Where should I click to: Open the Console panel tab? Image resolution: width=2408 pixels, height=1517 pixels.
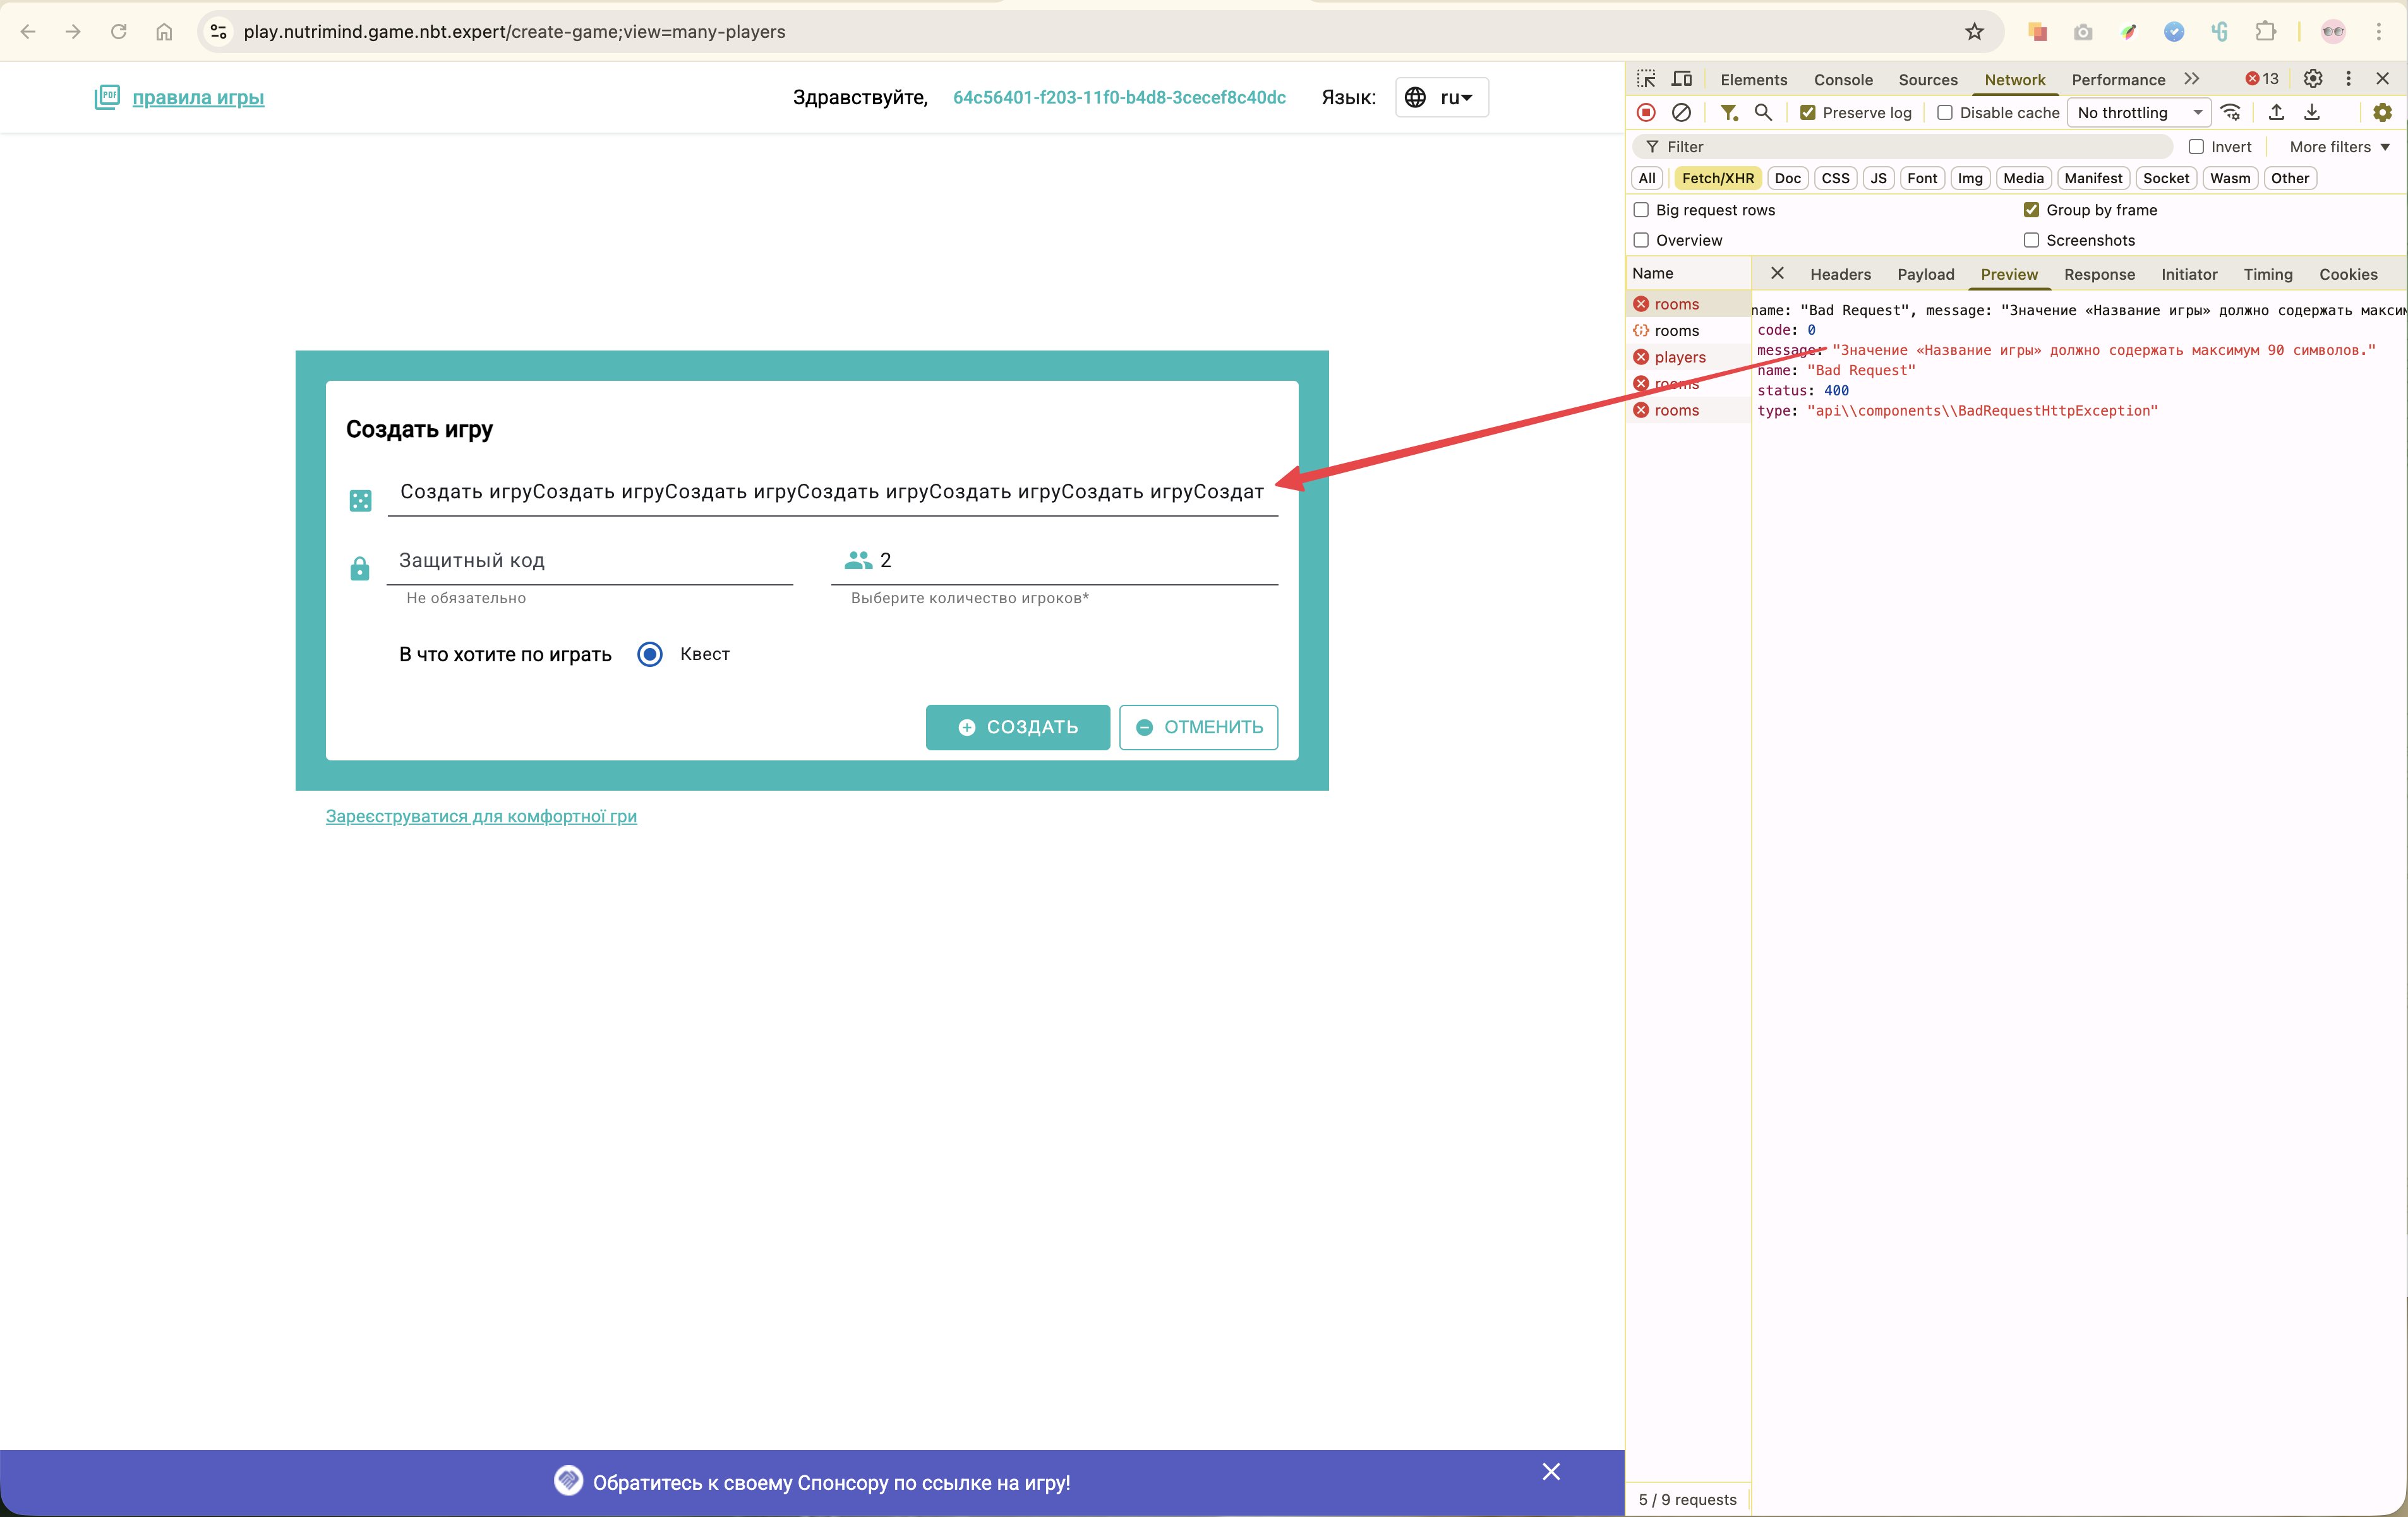pyautogui.click(x=1843, y=80)
